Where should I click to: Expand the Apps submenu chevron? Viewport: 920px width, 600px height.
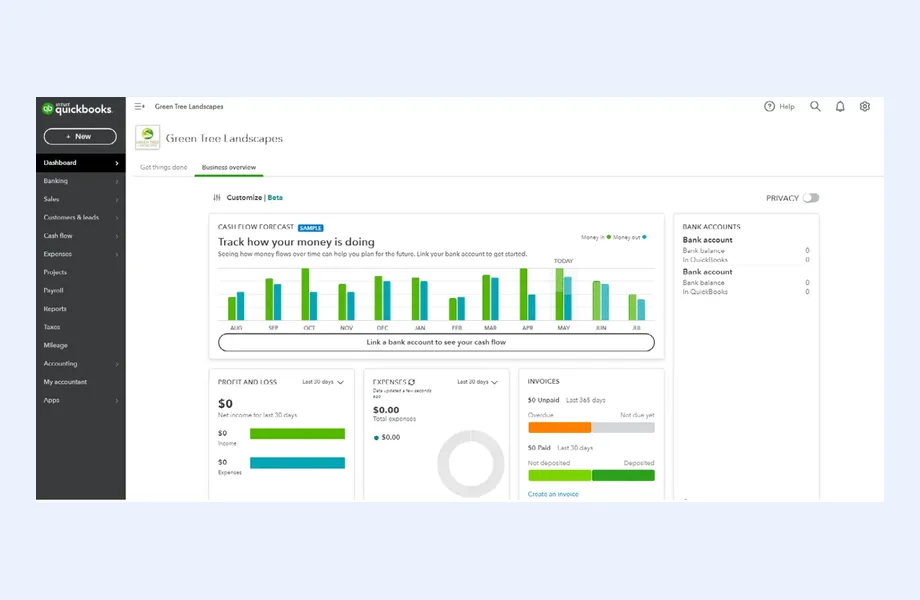coord(117,401)
